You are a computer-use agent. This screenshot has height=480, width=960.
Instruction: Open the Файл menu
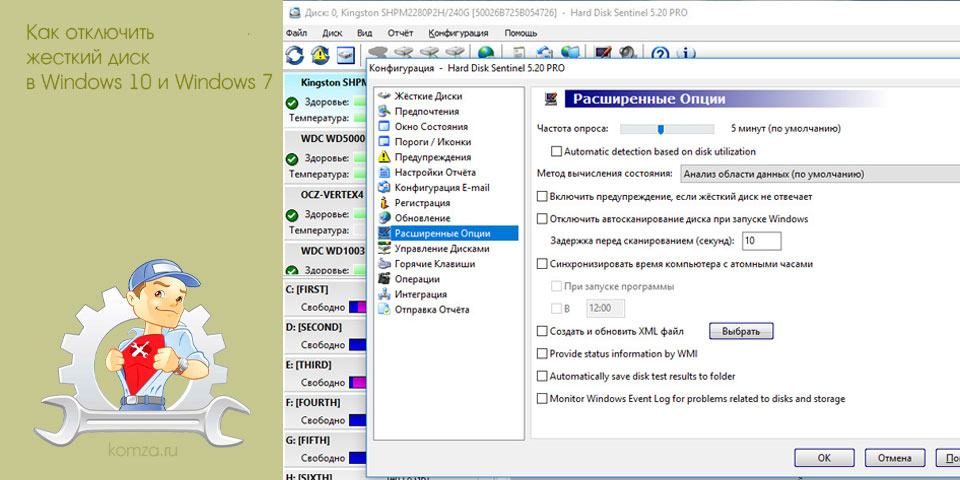tap(296, 33)
